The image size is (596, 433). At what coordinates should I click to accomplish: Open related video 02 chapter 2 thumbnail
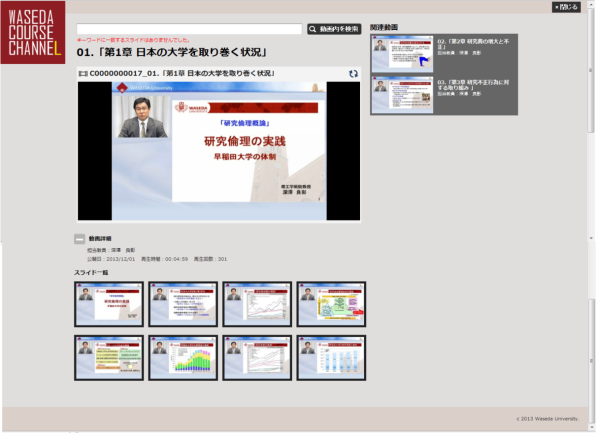[403, 54]
